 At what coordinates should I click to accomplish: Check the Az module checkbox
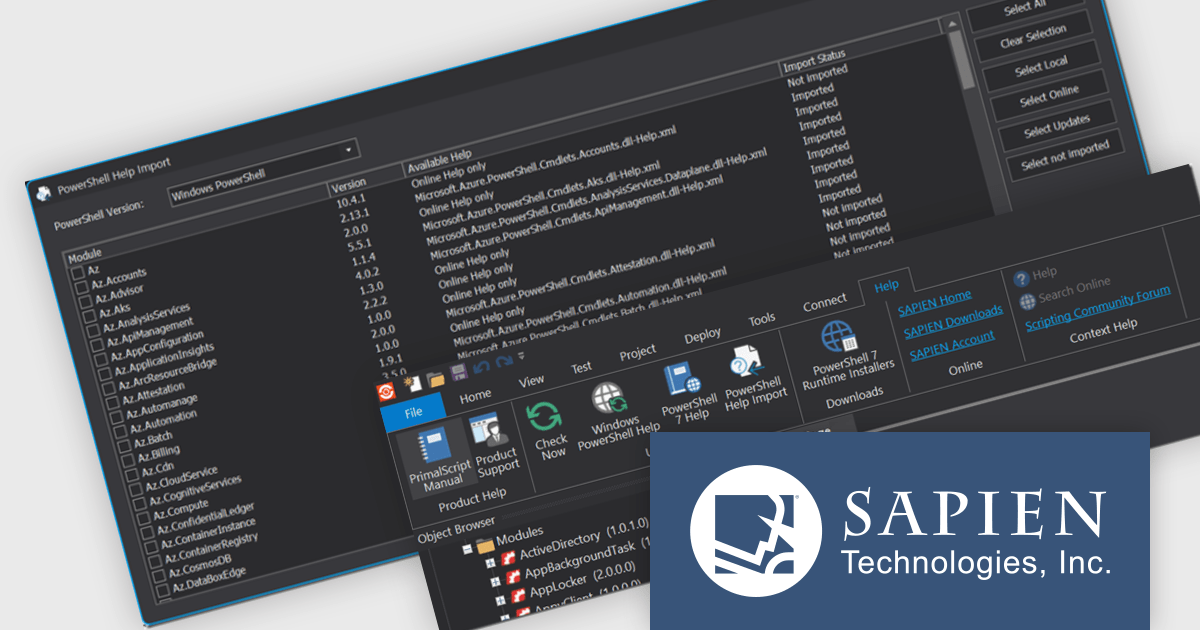pyautogui.click(x=77, y=273)
